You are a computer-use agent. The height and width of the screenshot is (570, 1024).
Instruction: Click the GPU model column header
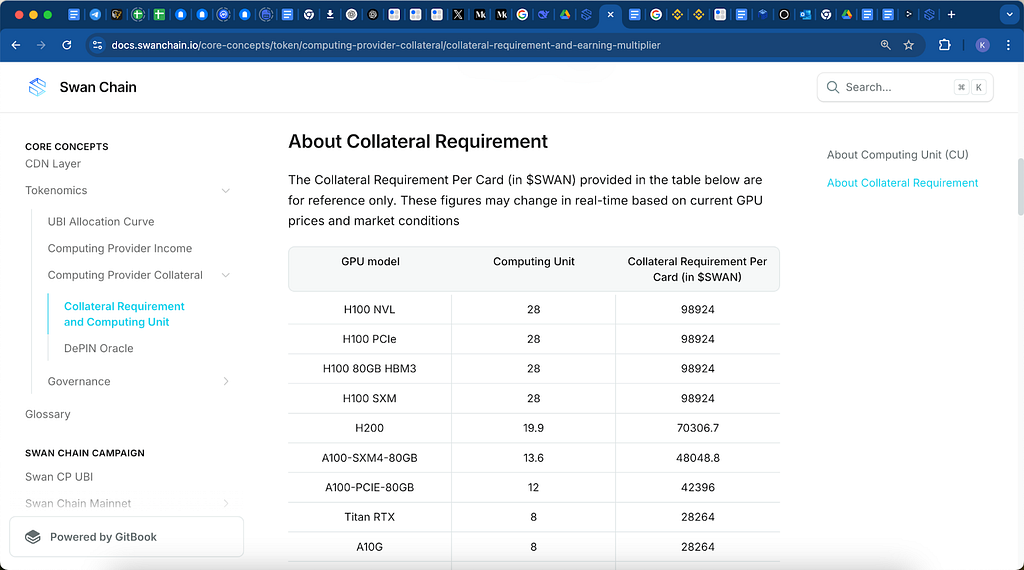point(370,262)
